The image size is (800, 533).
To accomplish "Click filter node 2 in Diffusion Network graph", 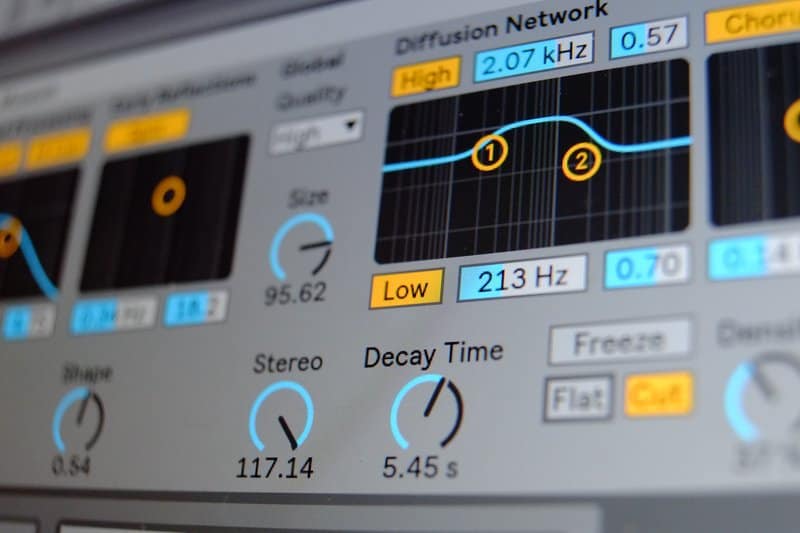I will pyautogui.click(x=580, y=161).
